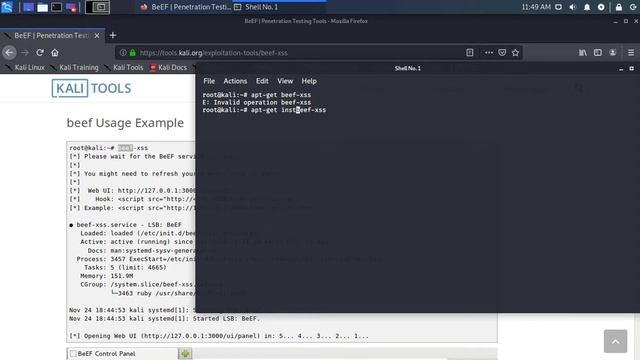Click the KALI TOOLS site logo
640x360 pixels.
91,88
